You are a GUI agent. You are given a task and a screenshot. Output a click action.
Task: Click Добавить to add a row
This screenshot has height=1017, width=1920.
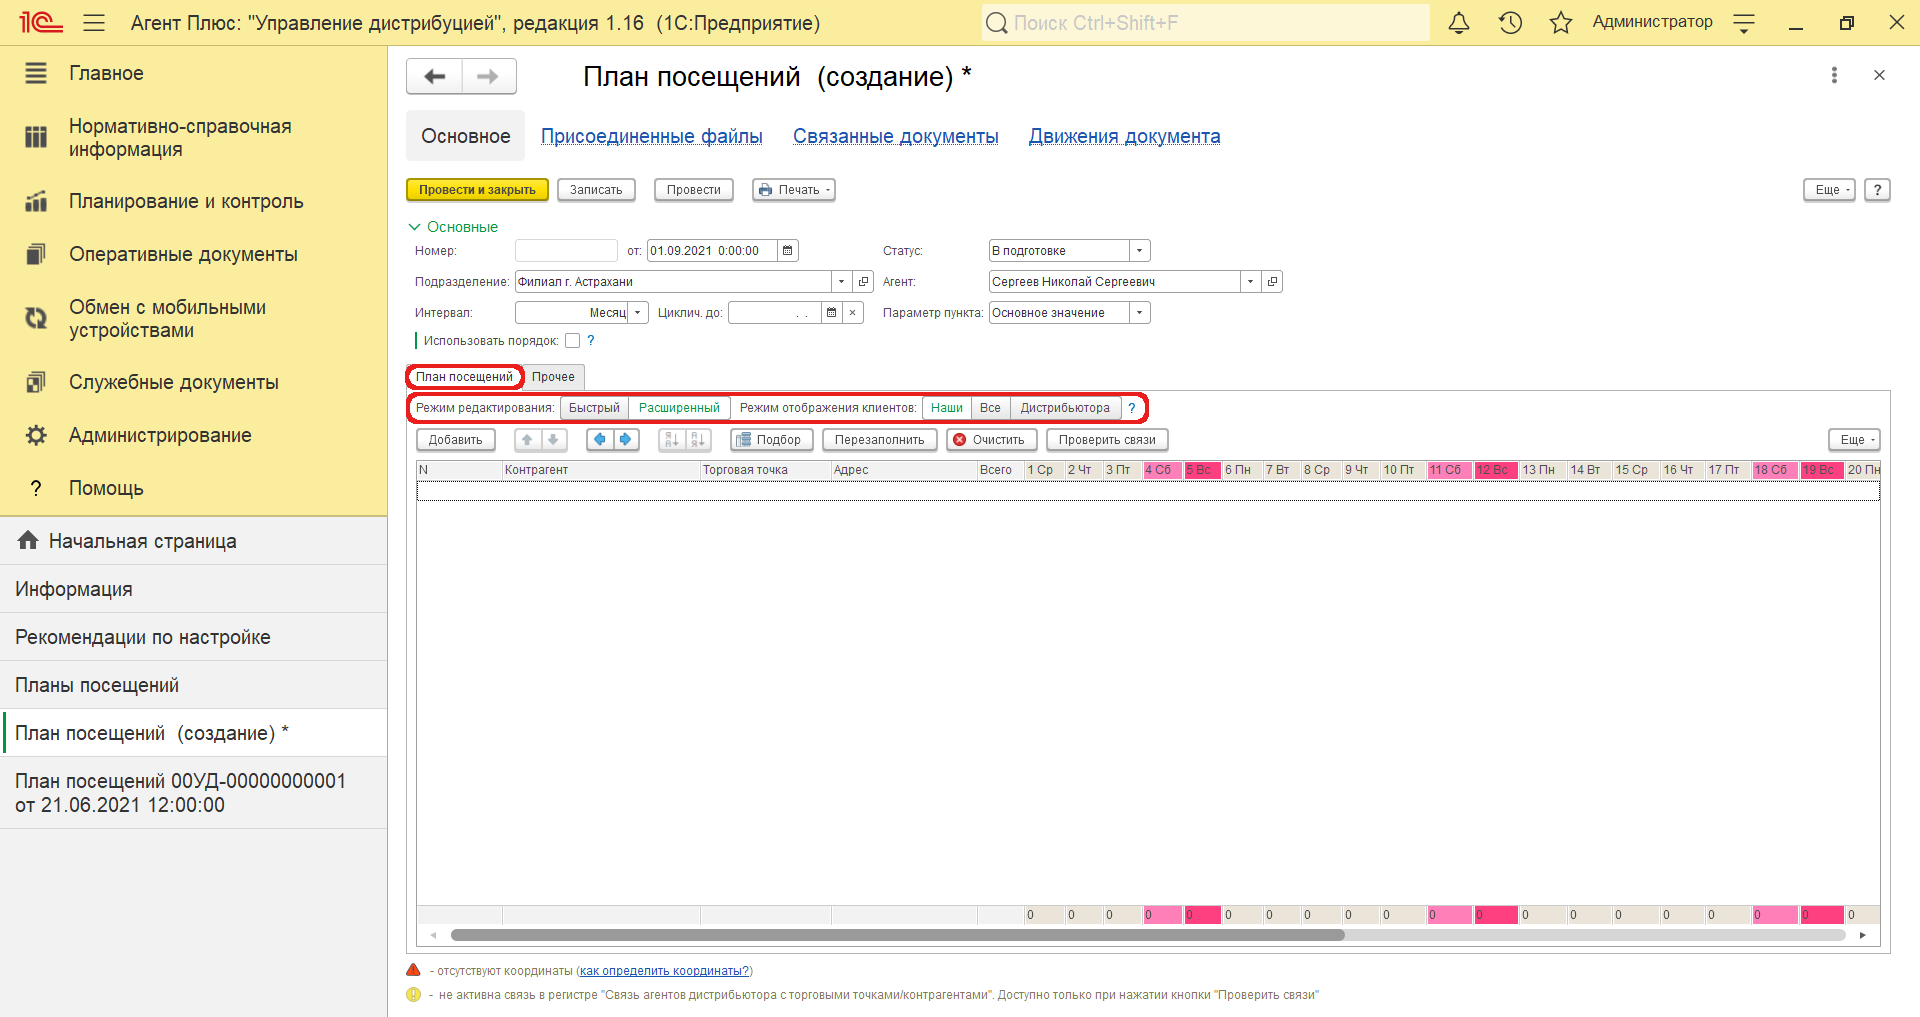(455, 440)
